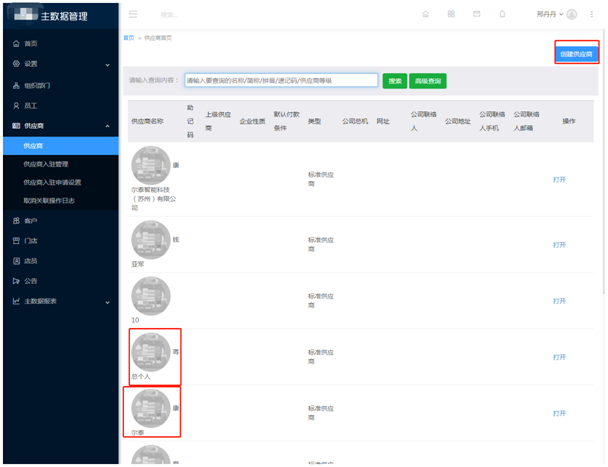Expand the 设置 menu chevron
608x467 pixels.
click(107, 65)
